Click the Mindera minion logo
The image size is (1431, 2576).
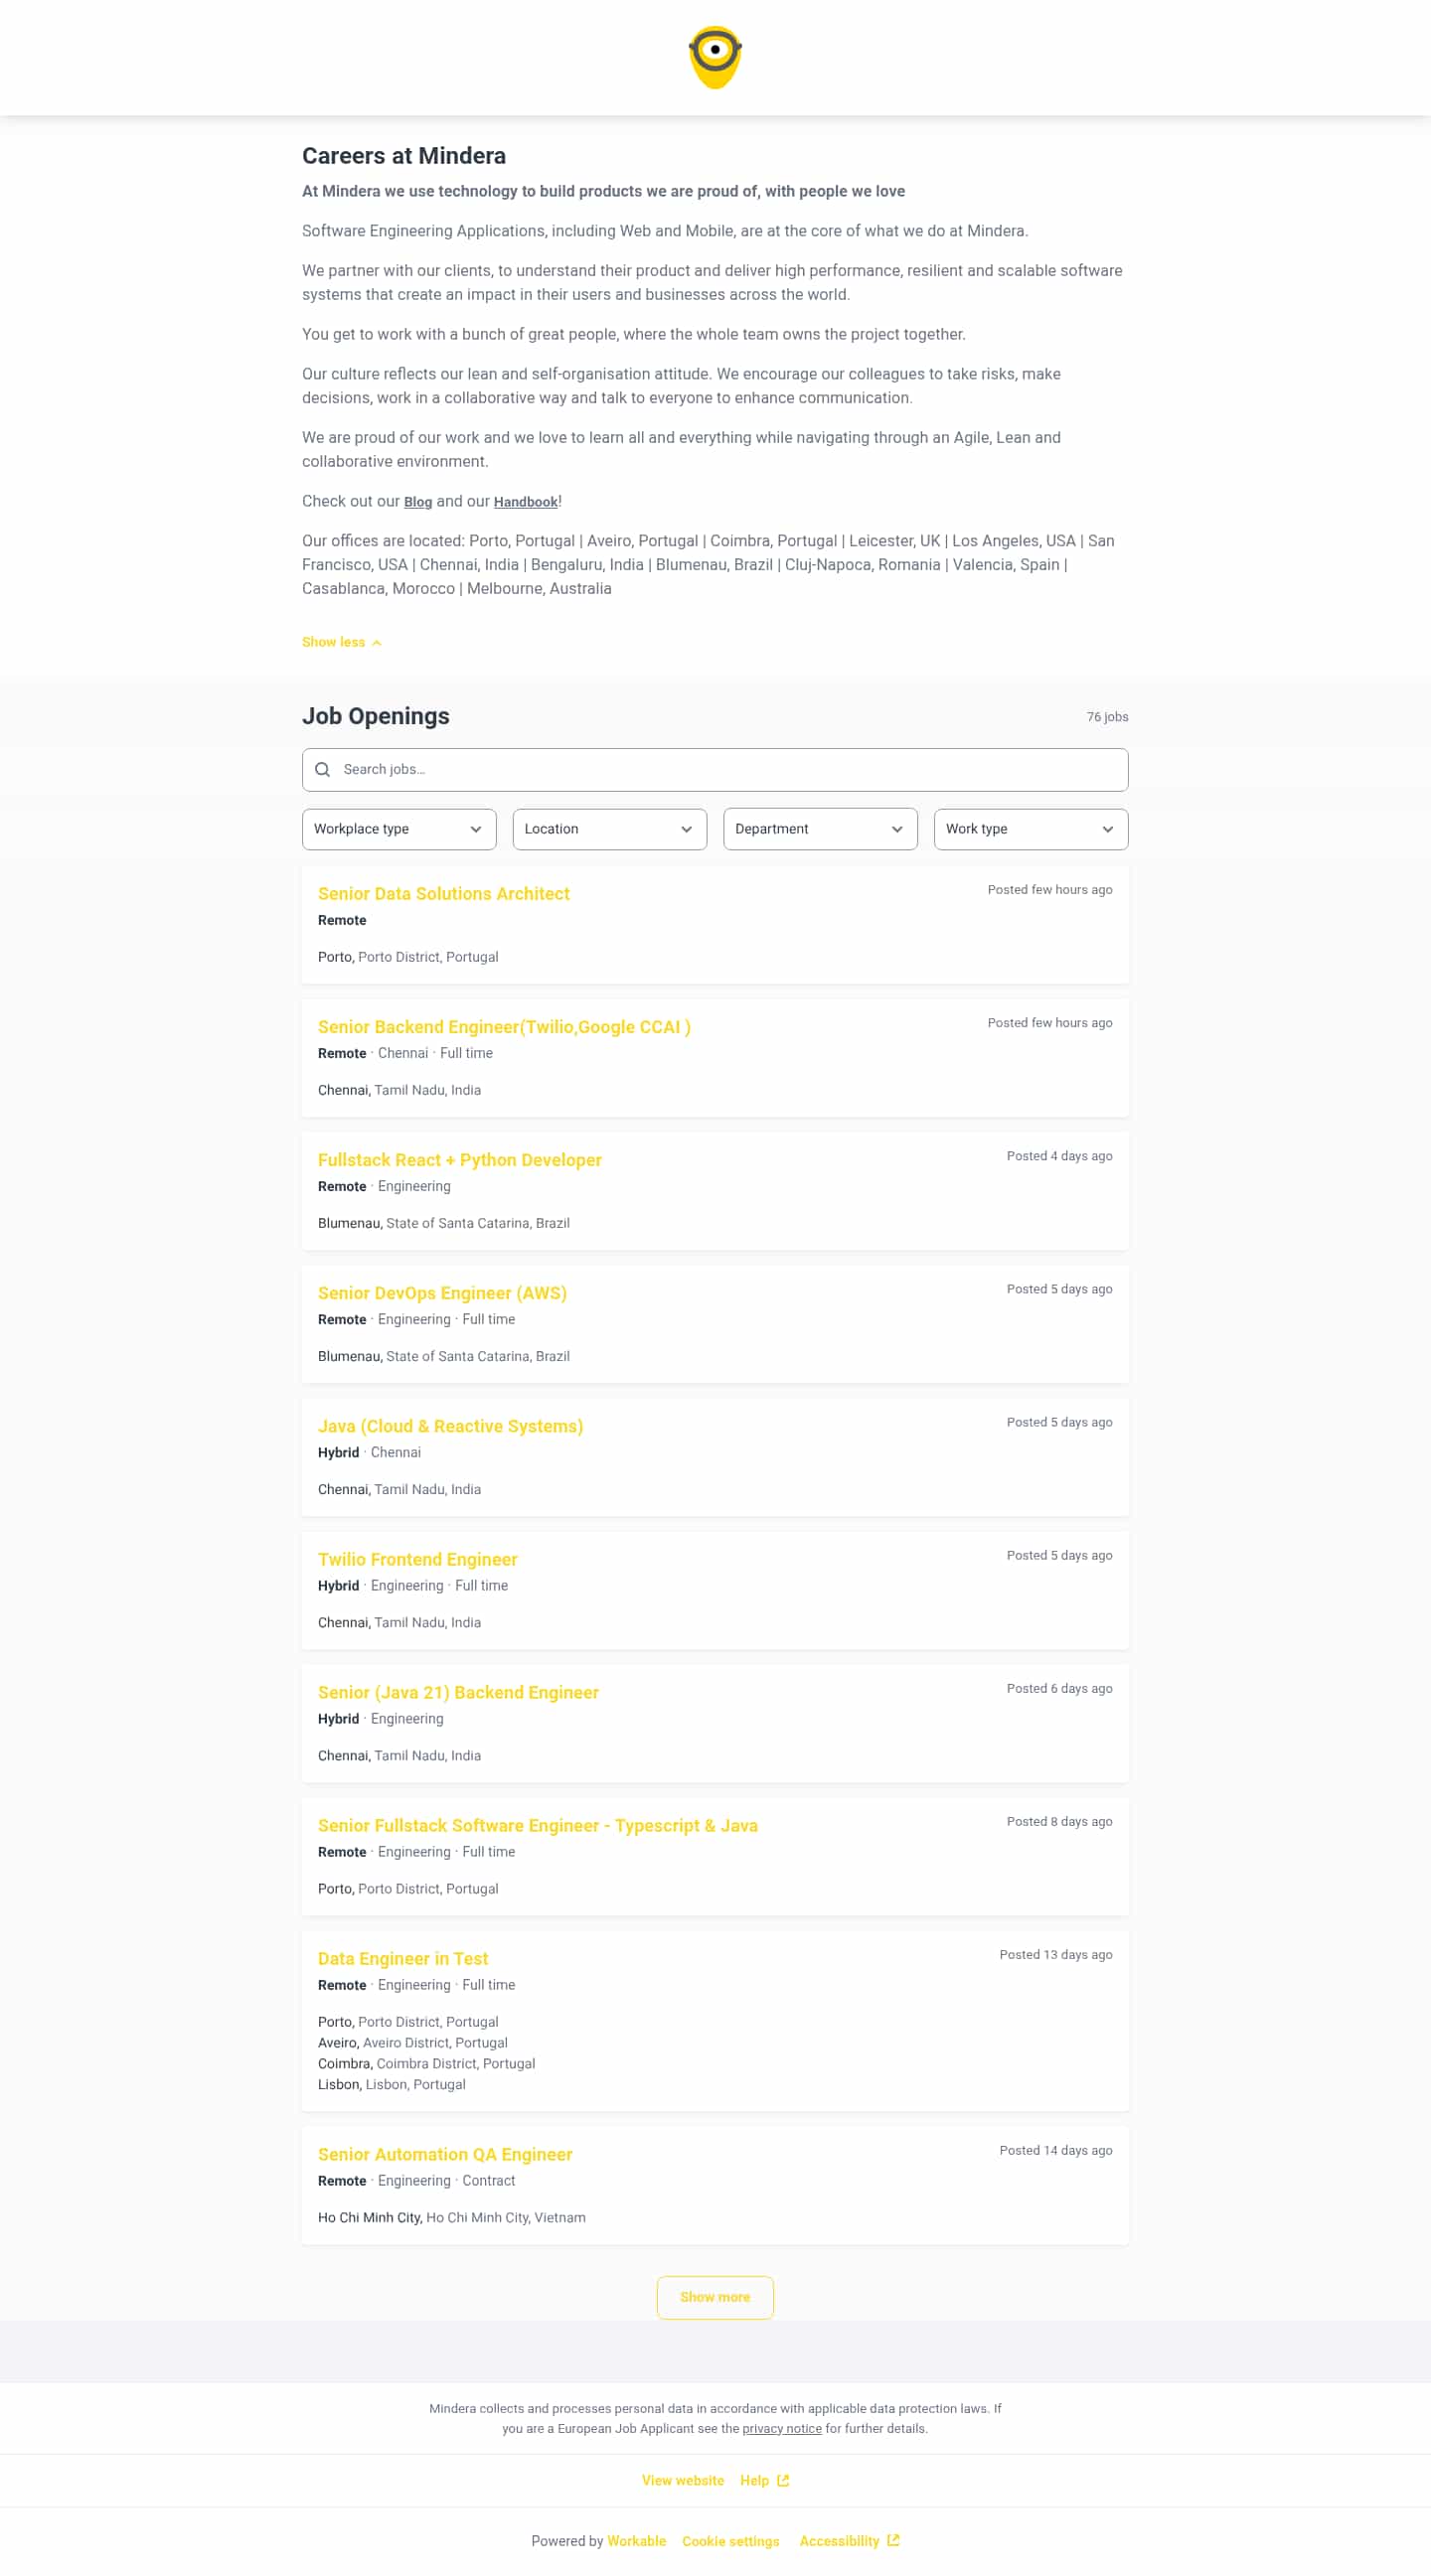pos(715,57)
